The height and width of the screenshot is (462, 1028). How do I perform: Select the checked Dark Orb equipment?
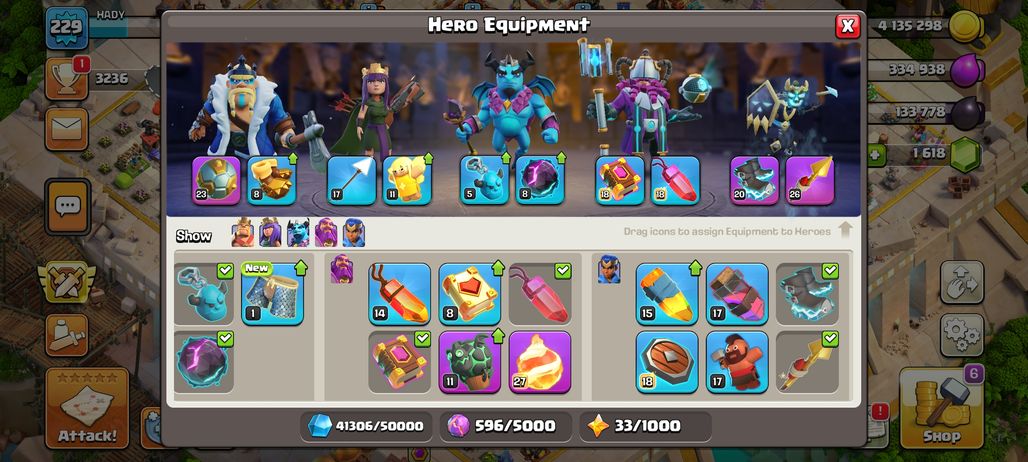(x=204, y=361)
